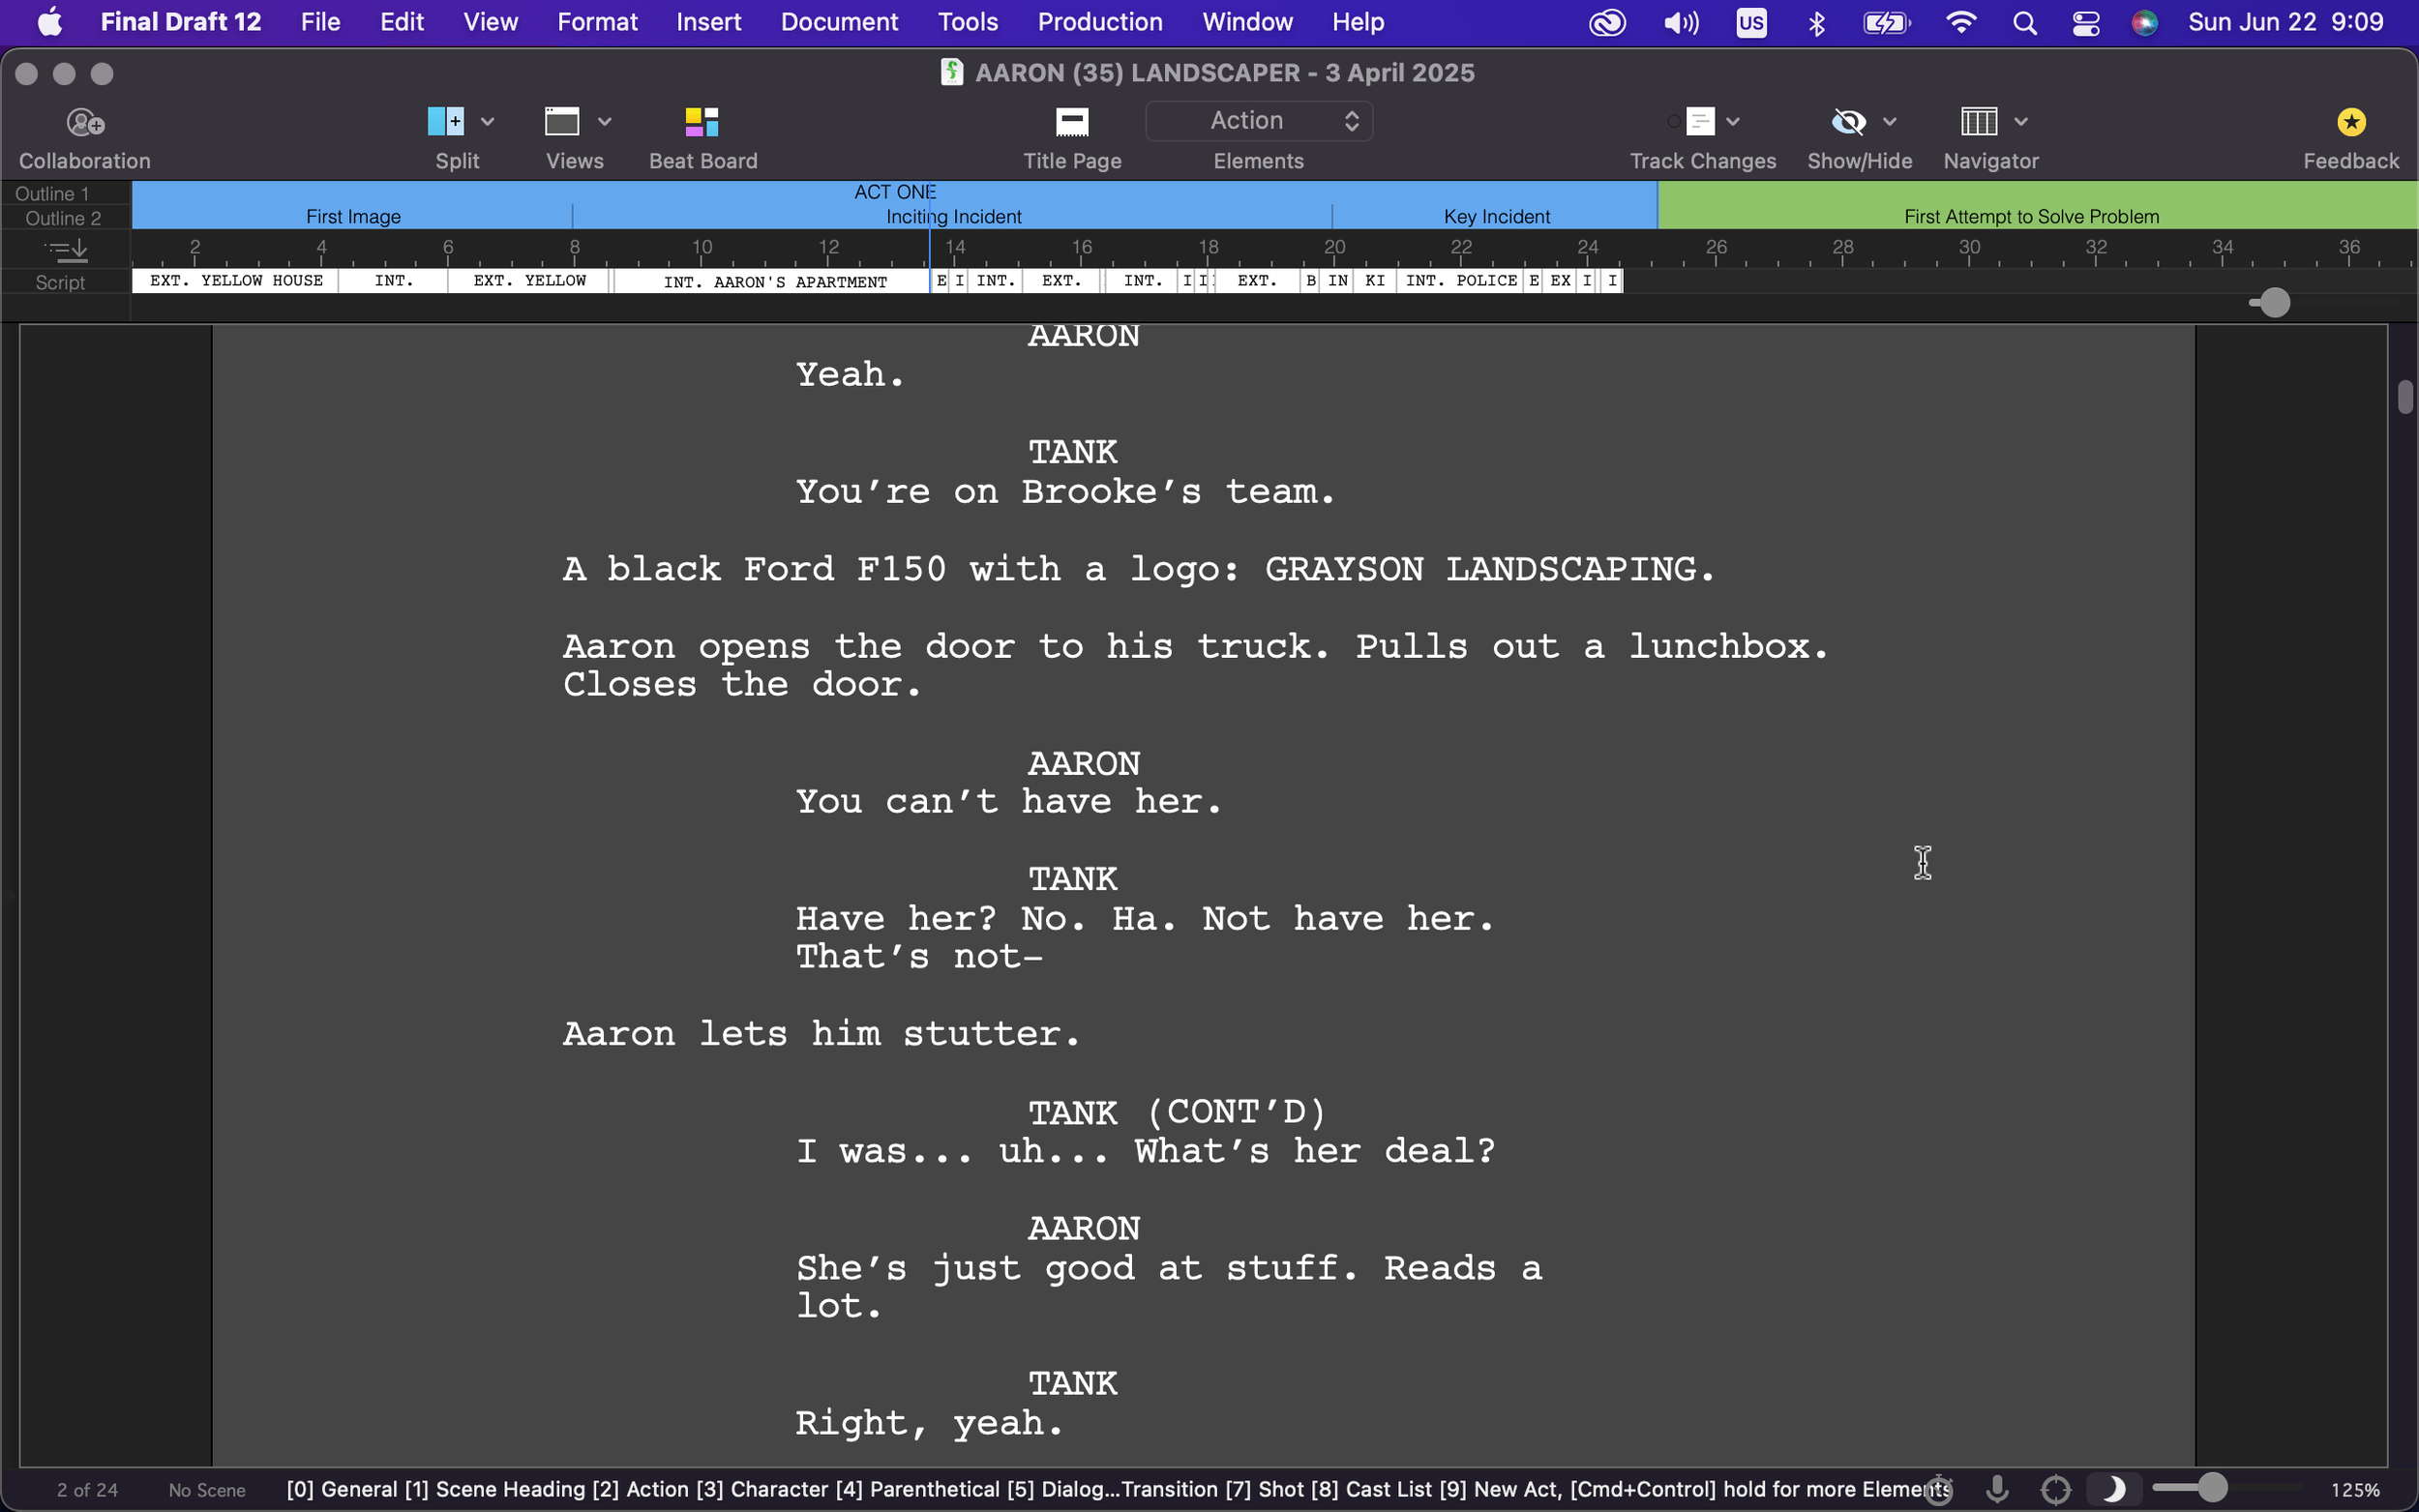
Task: Select the Key Incident outline beat
Action: click(1495, 216)
